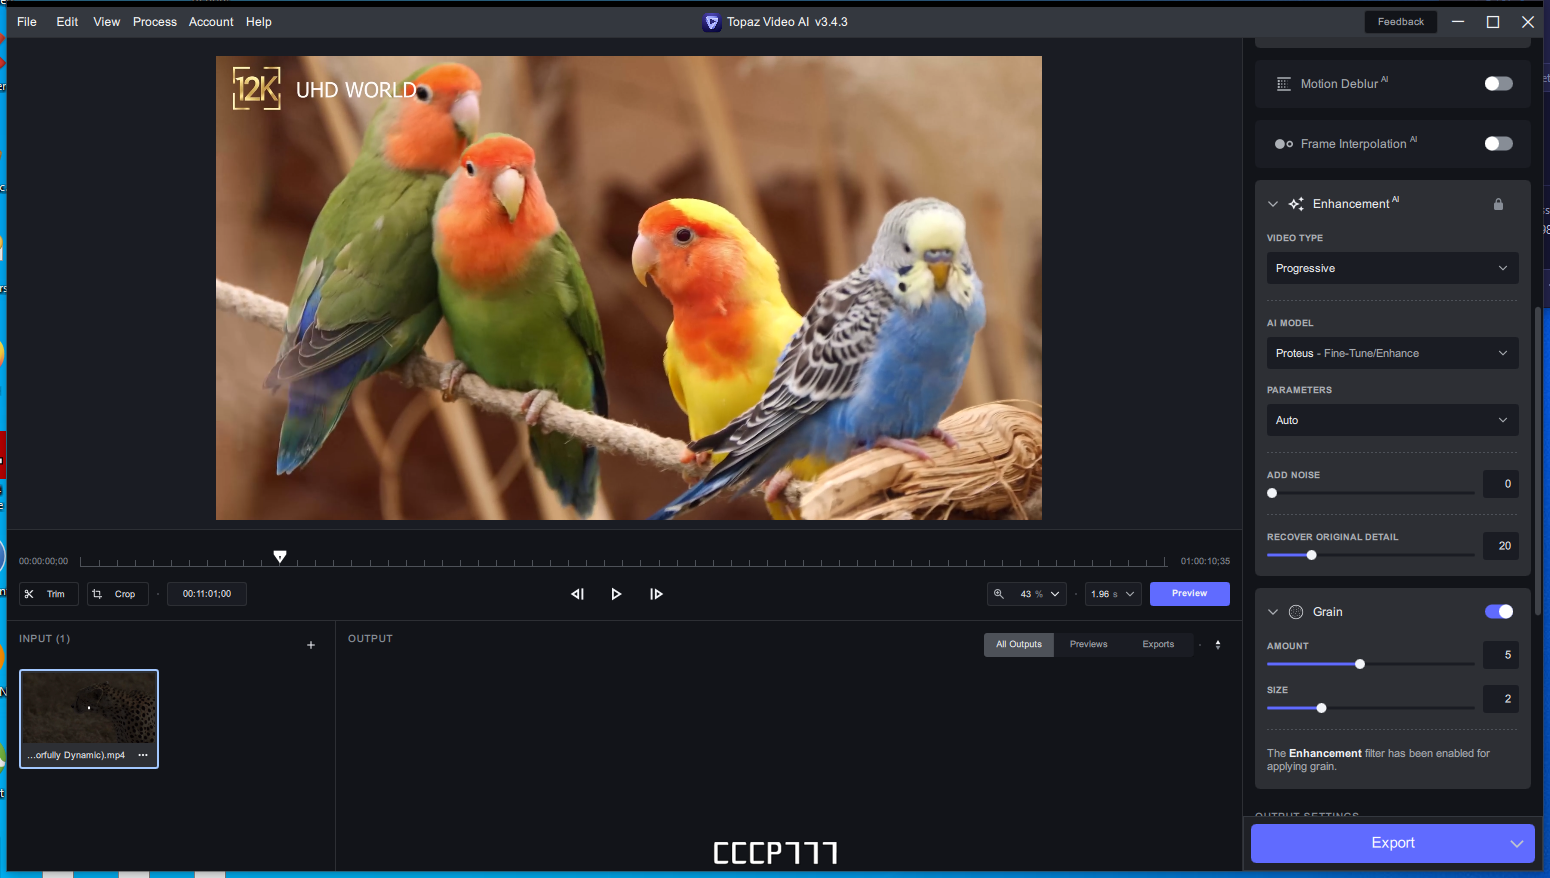Step back one frame

tap(577, 594)
